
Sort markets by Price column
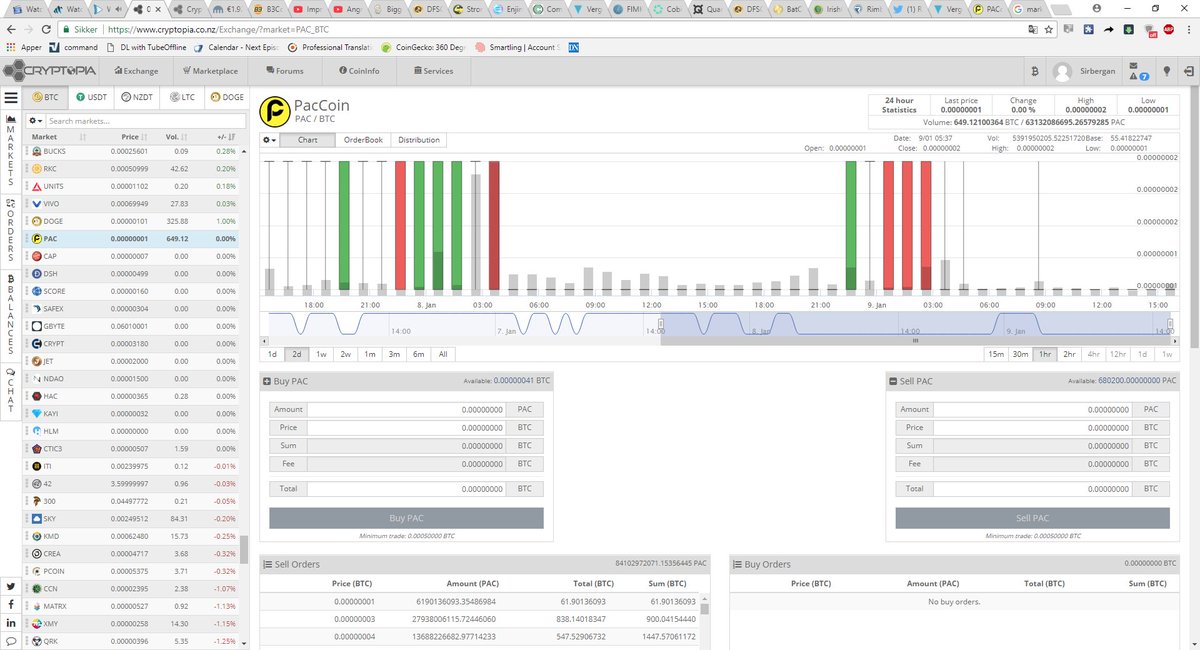[134, 137]
